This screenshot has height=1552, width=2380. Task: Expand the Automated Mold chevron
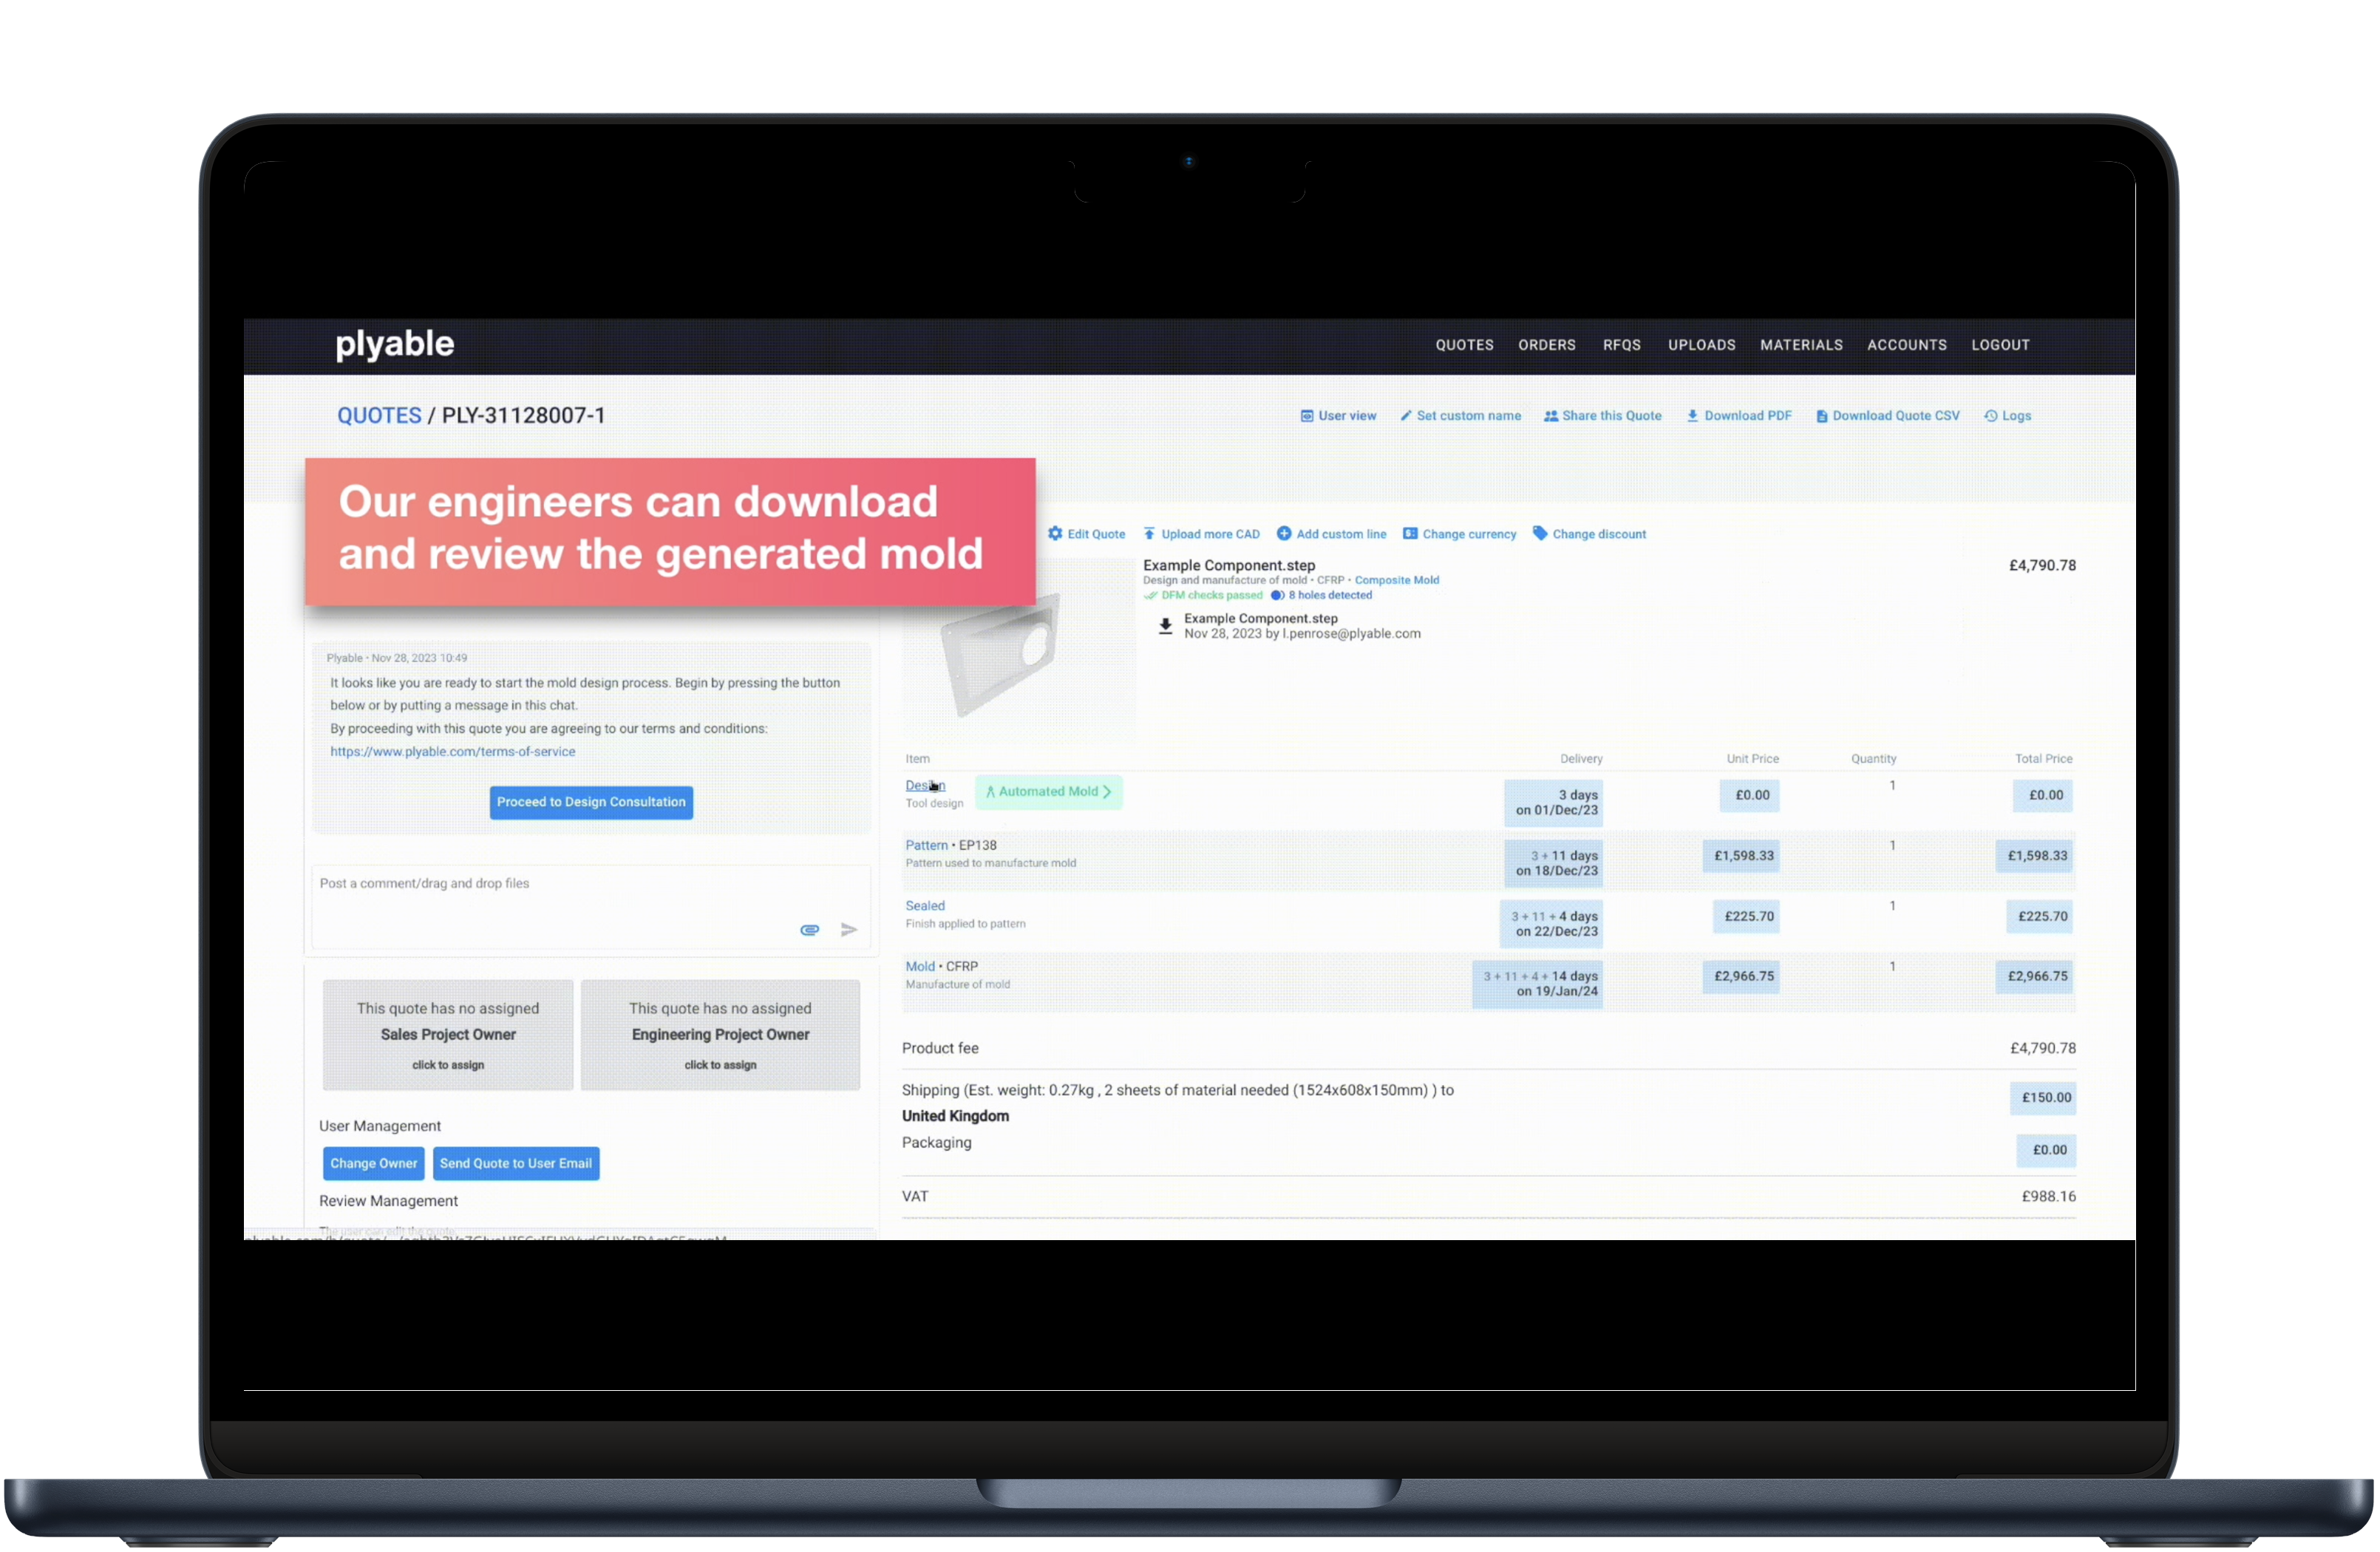1106,792
